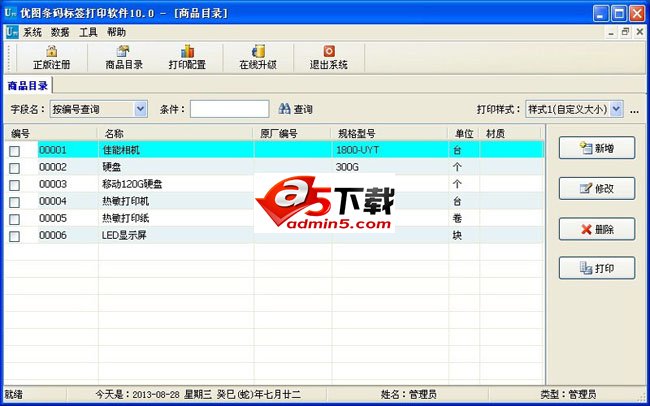
Task: Expand the 字段名 query field dropdown
Action: pos(141,109)
